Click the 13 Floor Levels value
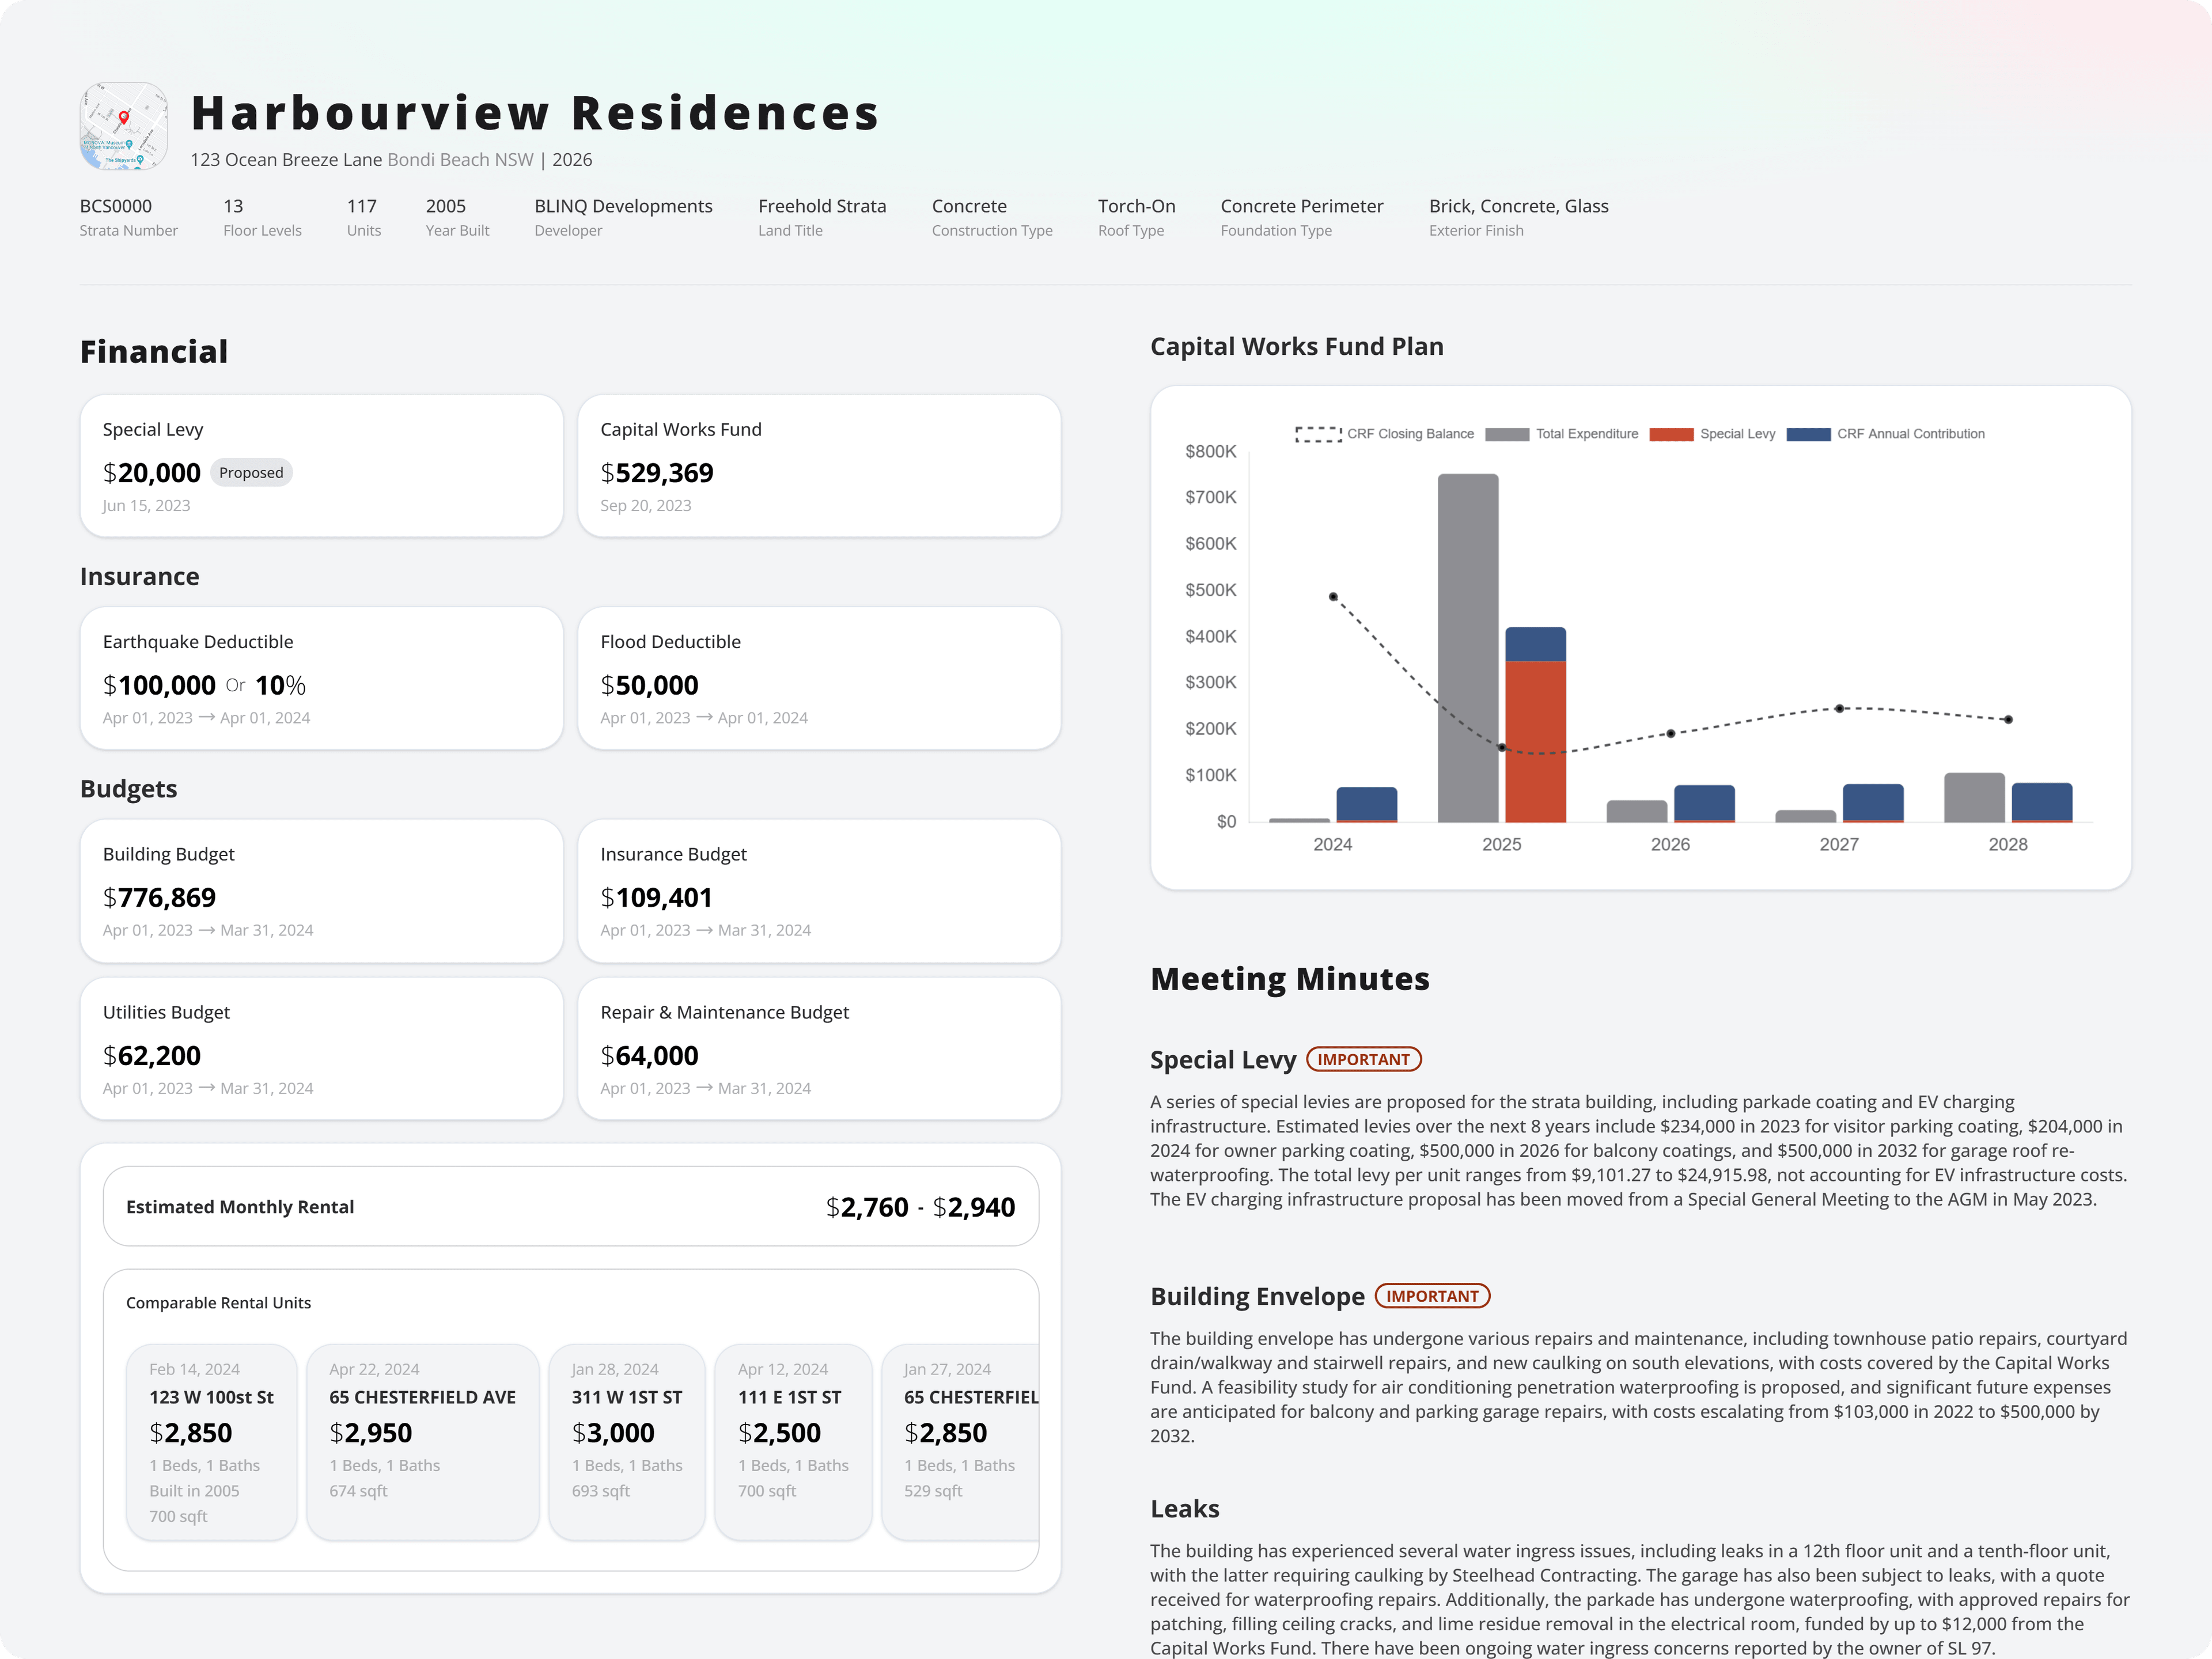Viewport: 2212px width, 1659px height. tap(233, 206)
